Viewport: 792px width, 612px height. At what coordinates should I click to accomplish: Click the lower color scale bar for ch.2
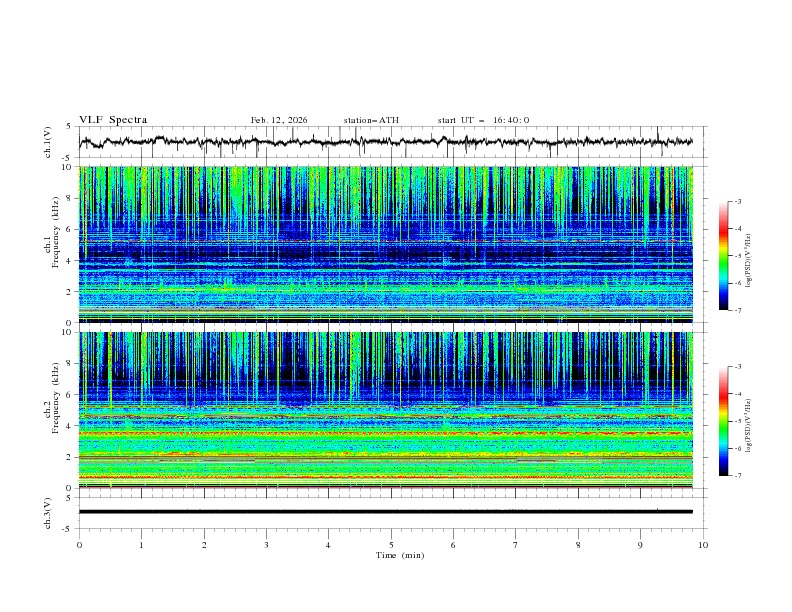pos(723,421)
